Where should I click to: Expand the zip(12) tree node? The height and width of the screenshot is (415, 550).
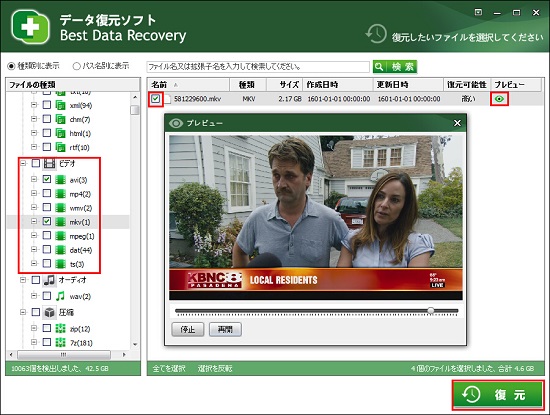[x=34, y=328]
